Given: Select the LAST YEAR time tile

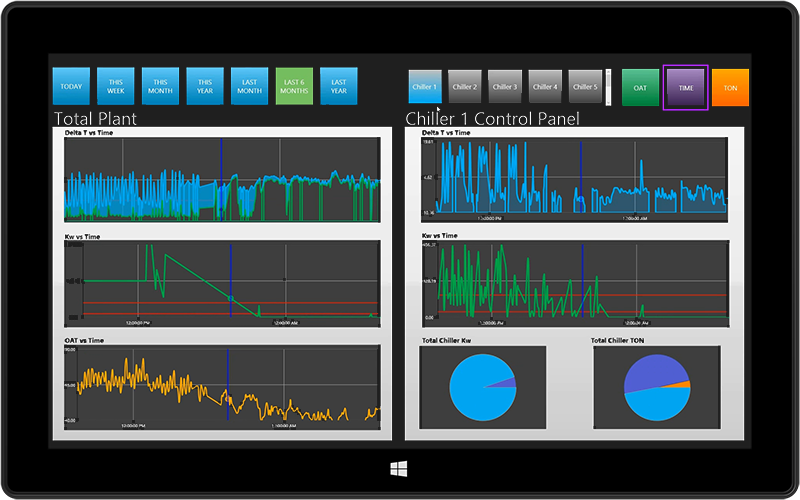Looking at the screenshot, I should 339,87.
